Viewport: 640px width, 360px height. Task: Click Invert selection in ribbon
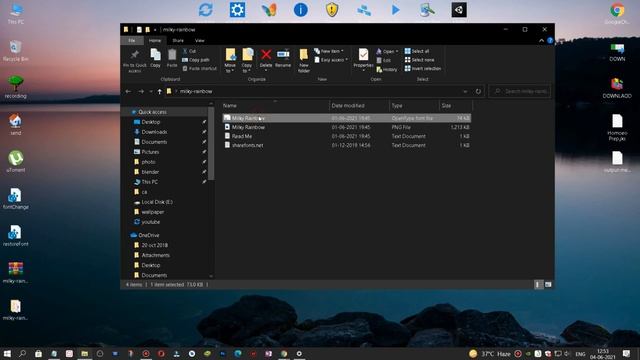(x=422, y=68)
